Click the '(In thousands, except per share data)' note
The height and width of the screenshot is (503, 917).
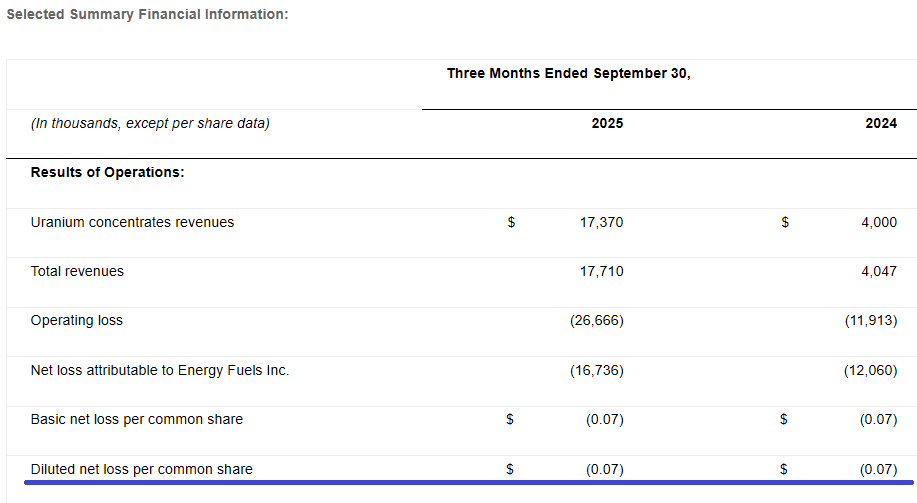(150, 123)
